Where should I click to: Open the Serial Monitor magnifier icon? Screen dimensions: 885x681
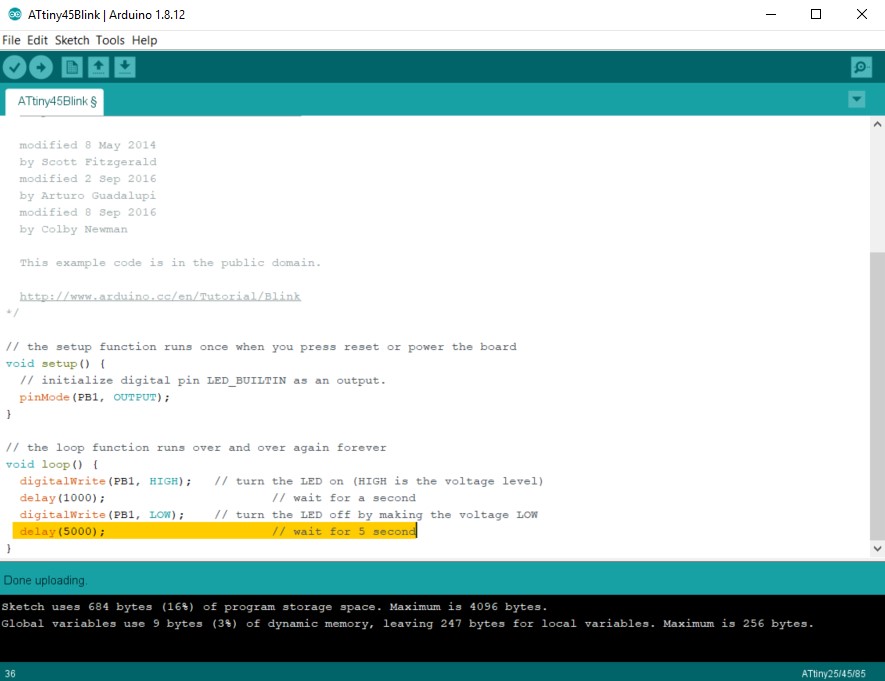coord(861,67)
